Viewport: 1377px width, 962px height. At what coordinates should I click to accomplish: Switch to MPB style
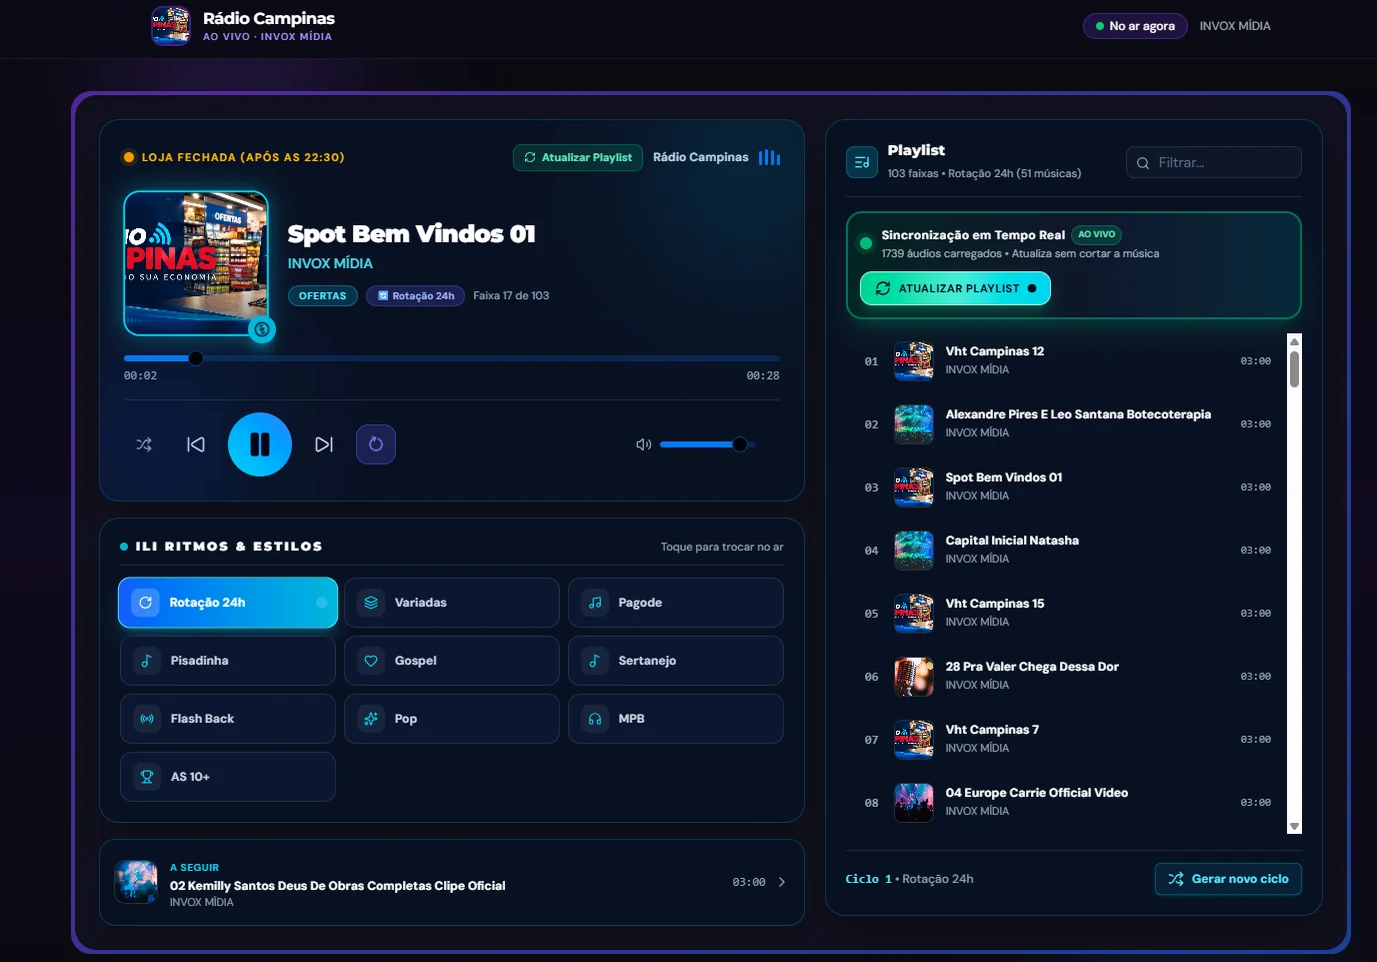tap(676, 719)
